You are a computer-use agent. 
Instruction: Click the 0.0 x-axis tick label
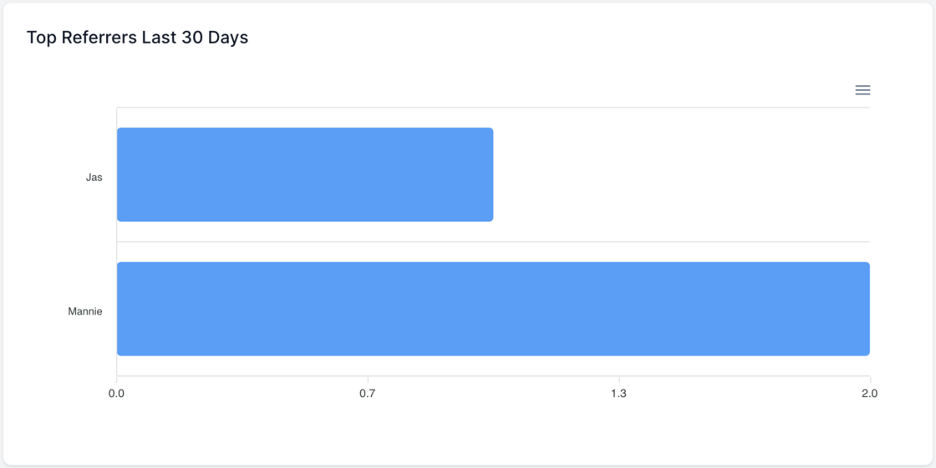(x=116, y=393)
